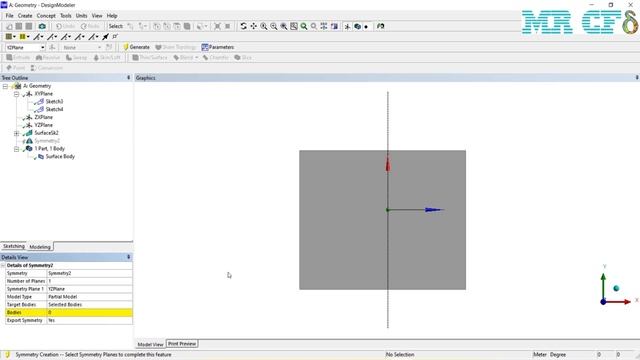Collapse the XYPlane tree node
Image resolution: width=640 pixels, height=360 pixels.
coord(17,94)
